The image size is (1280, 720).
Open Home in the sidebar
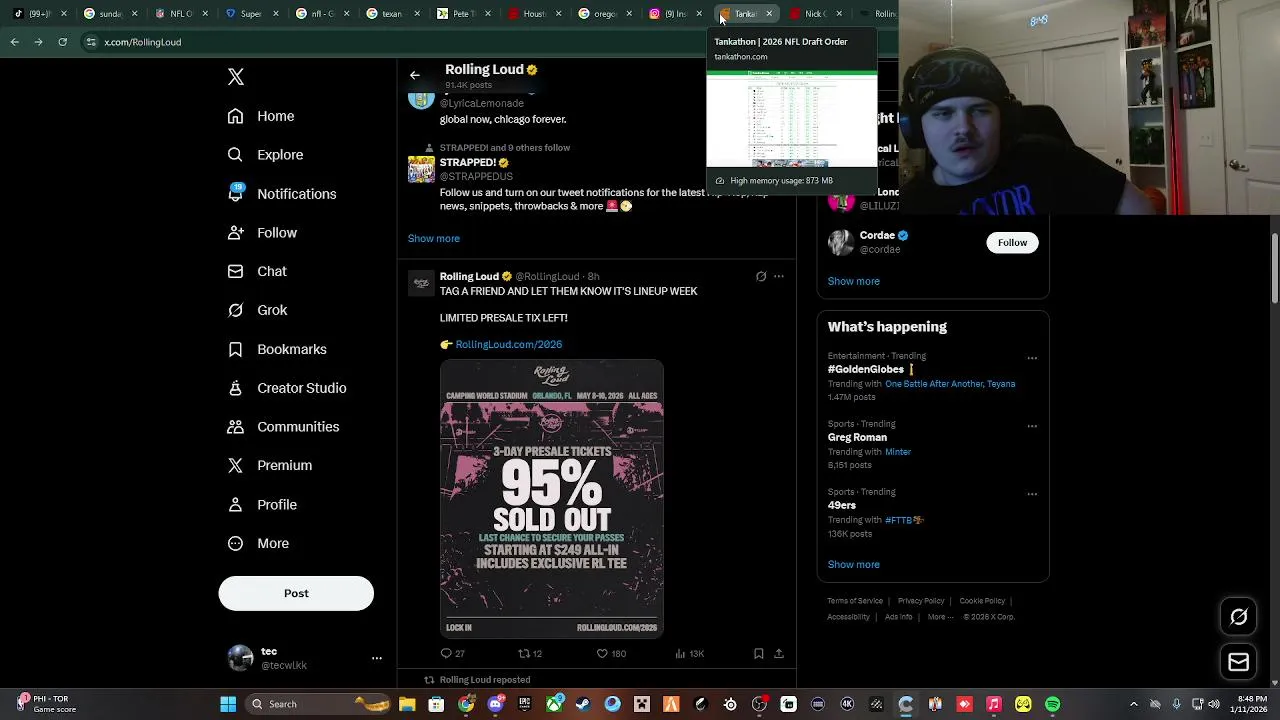click(261, 116)
